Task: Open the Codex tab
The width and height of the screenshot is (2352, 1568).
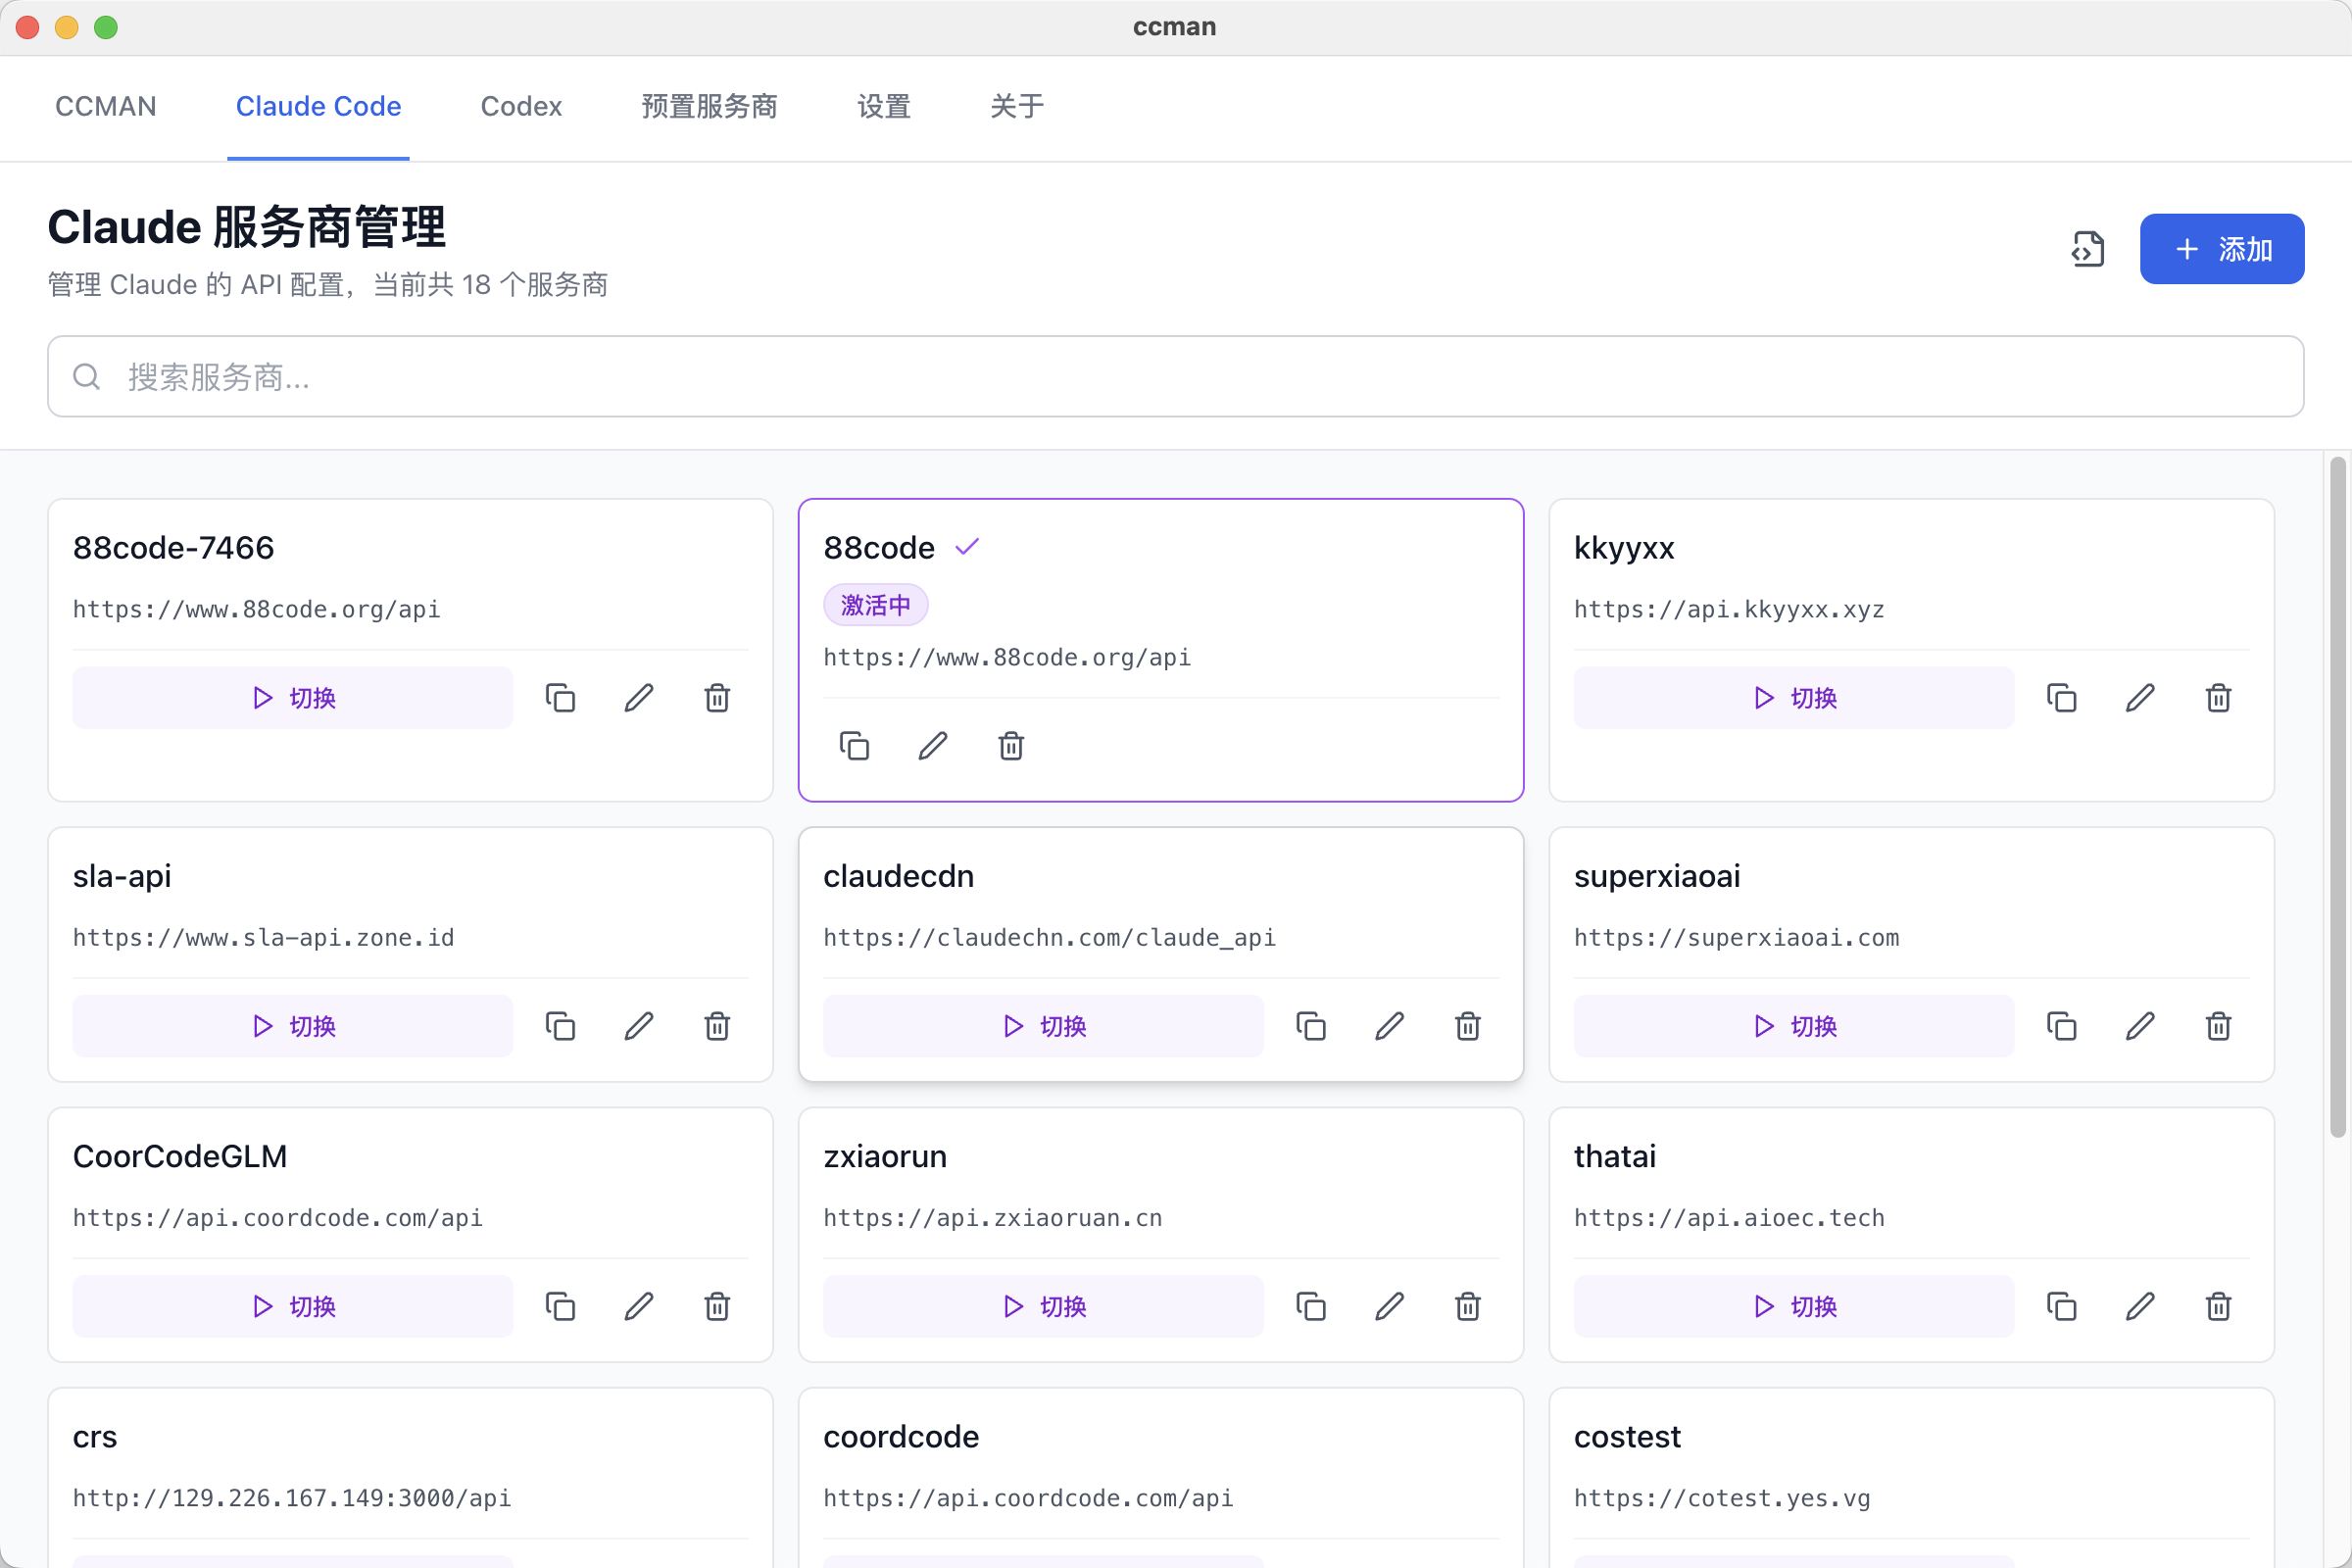Action: point(521,106)
